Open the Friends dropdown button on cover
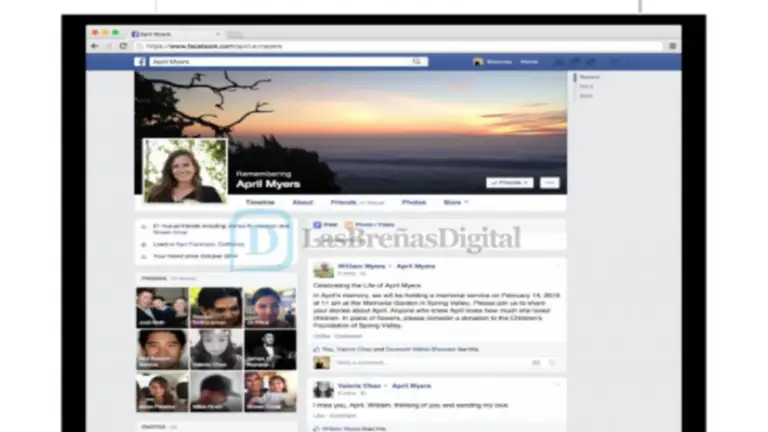This screenshot has height=432, width=768. [509, 183]
